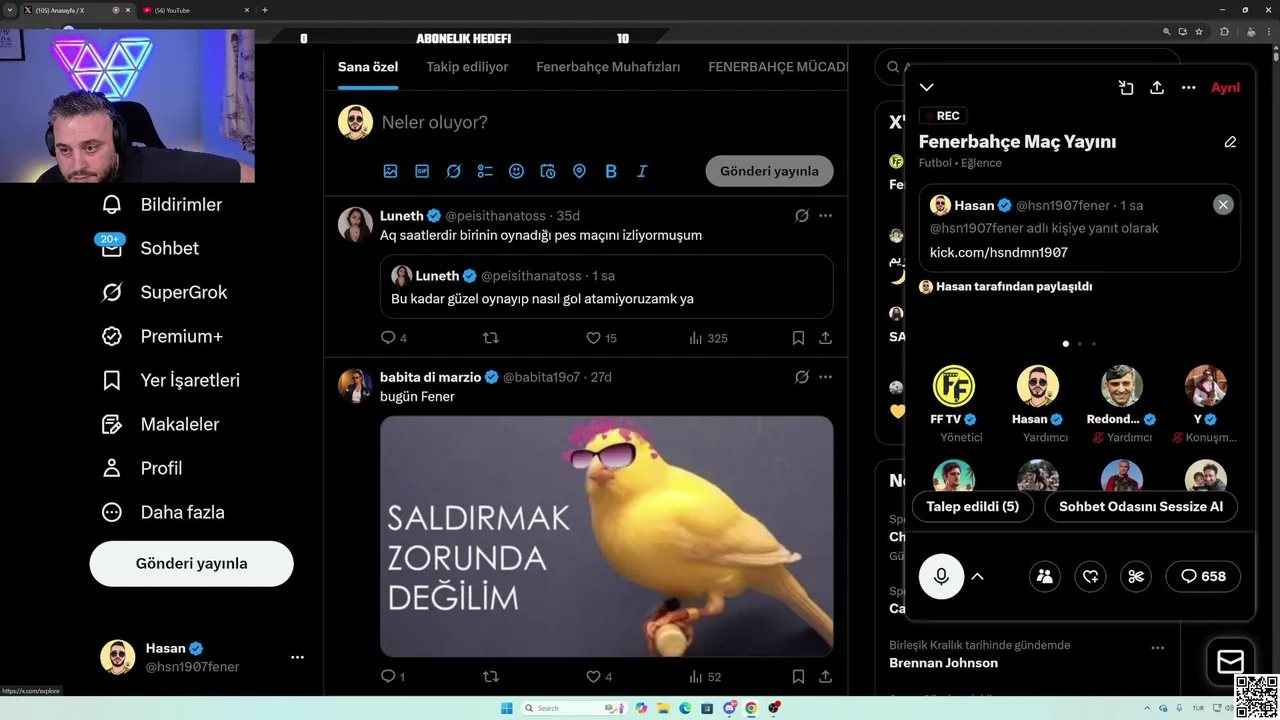Click the disabled composer Gönderi yayınla button
This screenshot has width=1280, height=720.
click(x=769, y=171)
